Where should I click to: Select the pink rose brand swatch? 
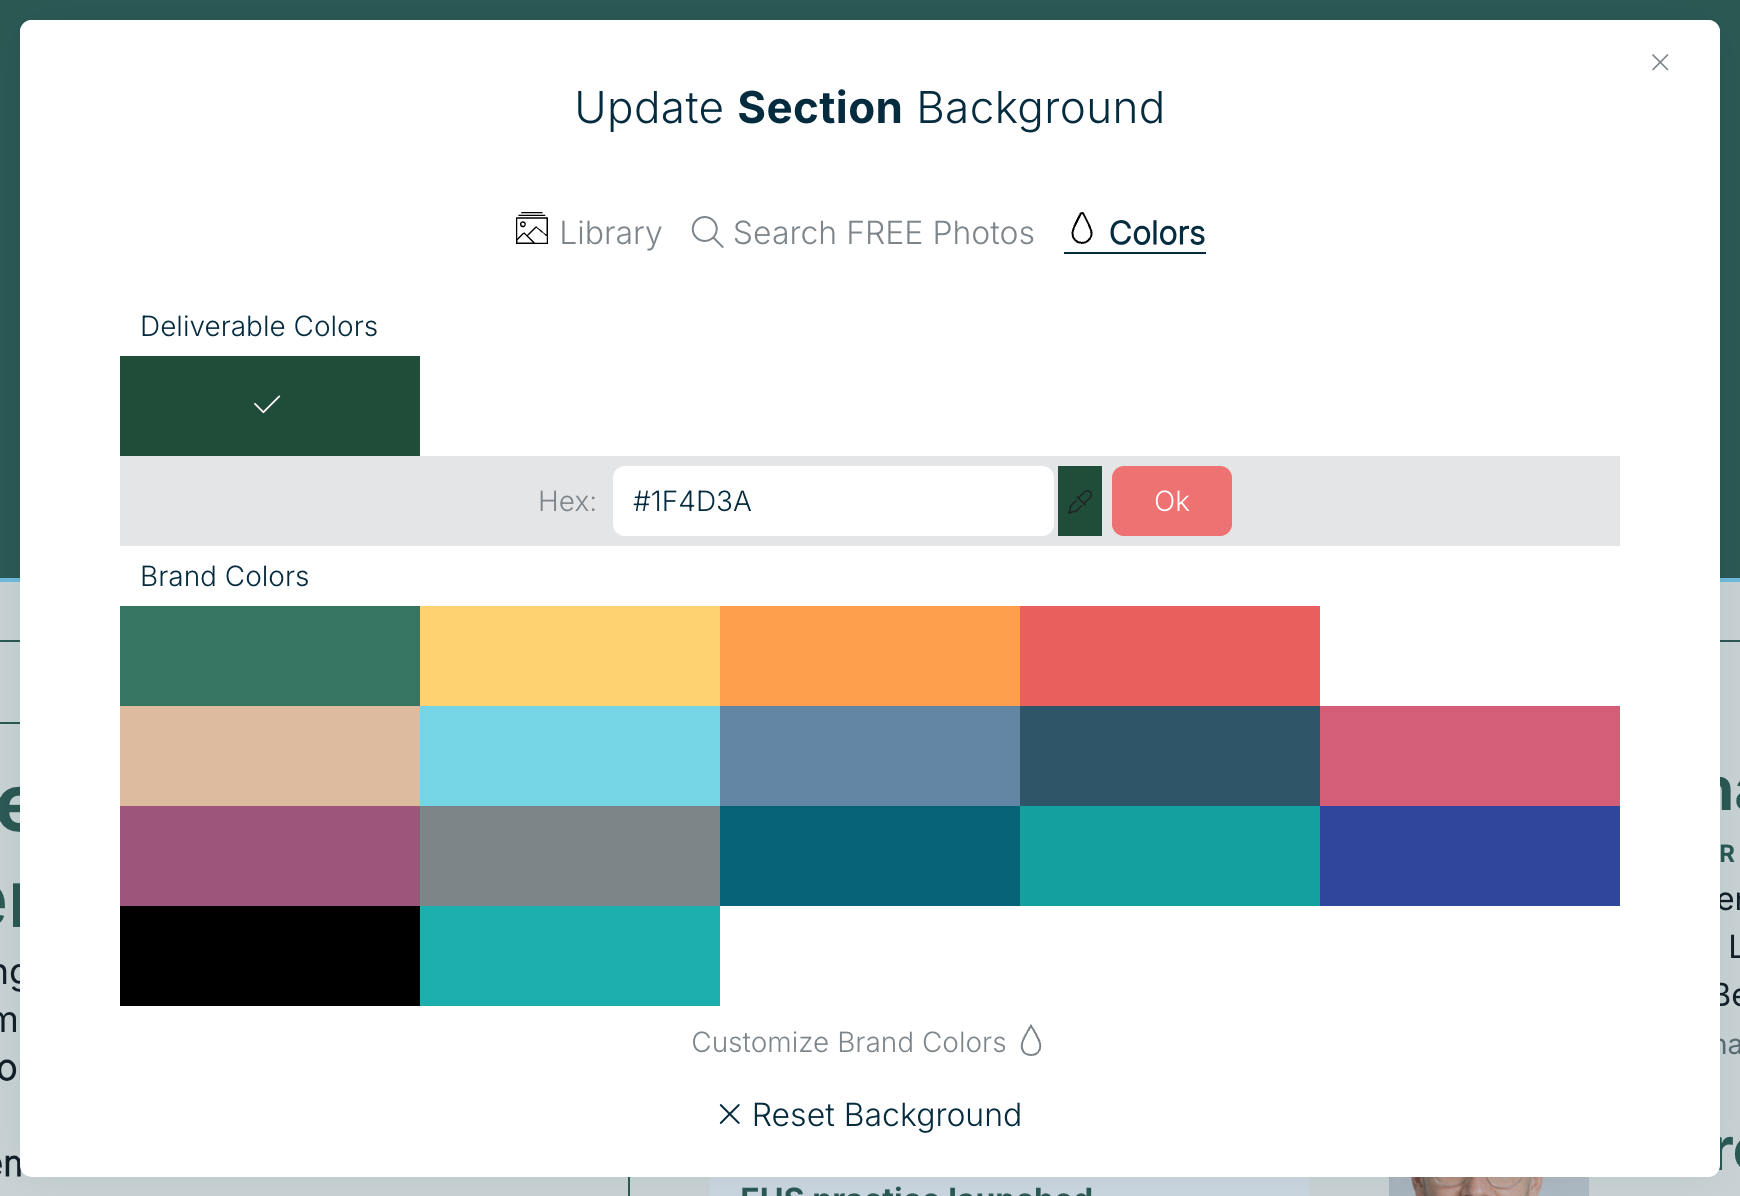coord(1470,756)
